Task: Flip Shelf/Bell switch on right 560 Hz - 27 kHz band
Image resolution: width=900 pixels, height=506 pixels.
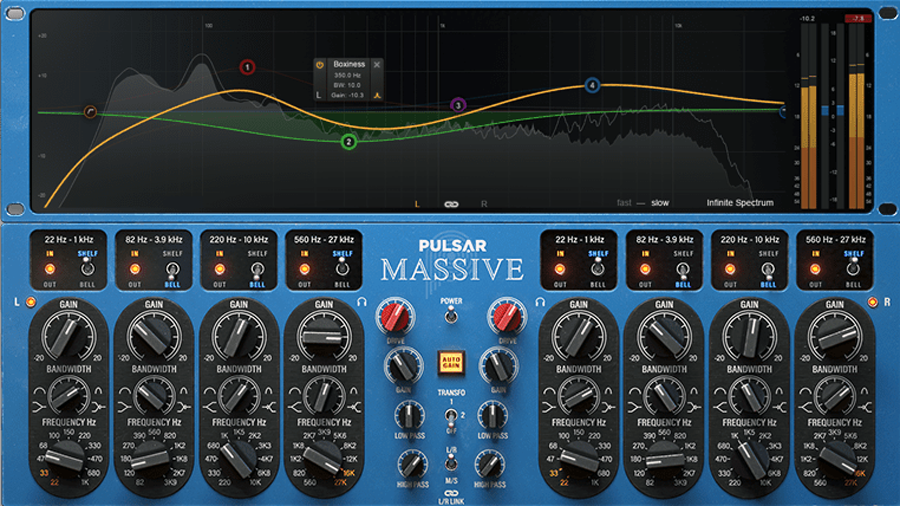Action: click(853, 267)
